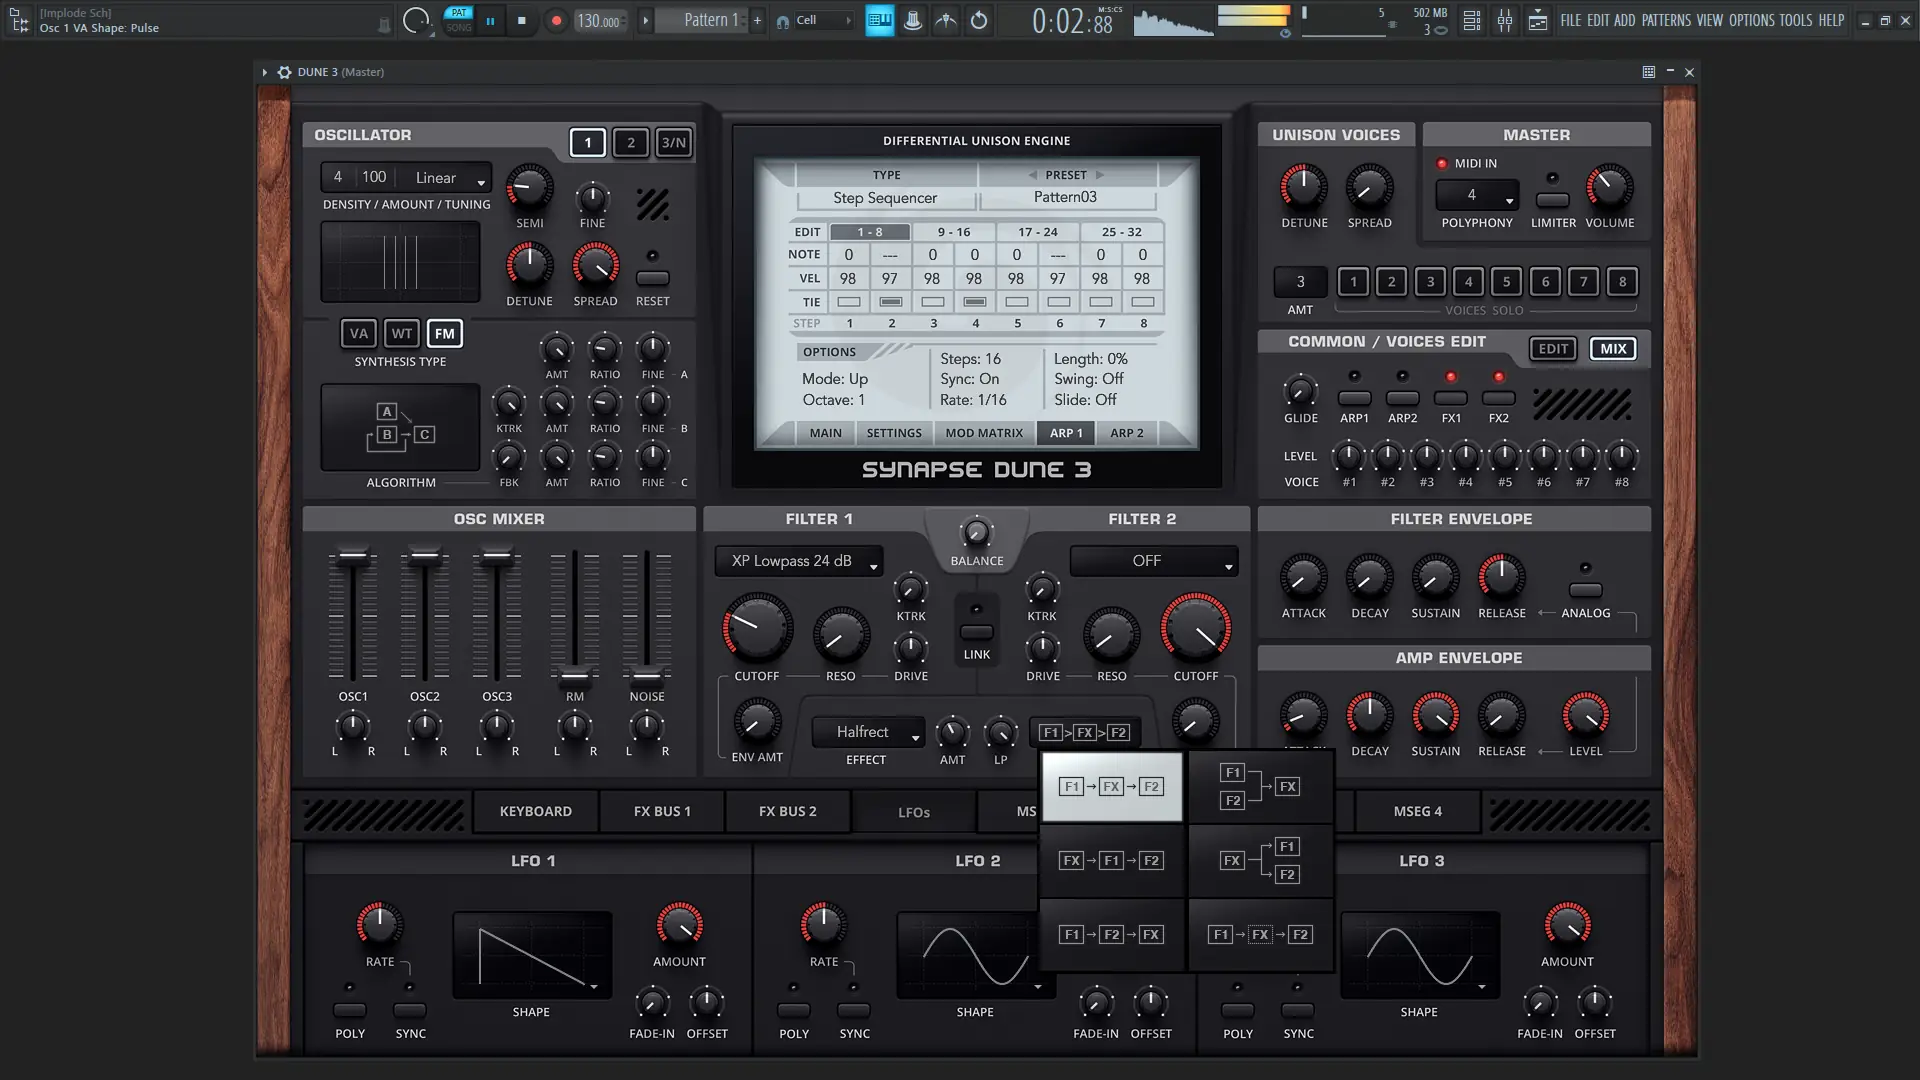Select the F1 to F2 to FX routing icon

click(1111, 935)
